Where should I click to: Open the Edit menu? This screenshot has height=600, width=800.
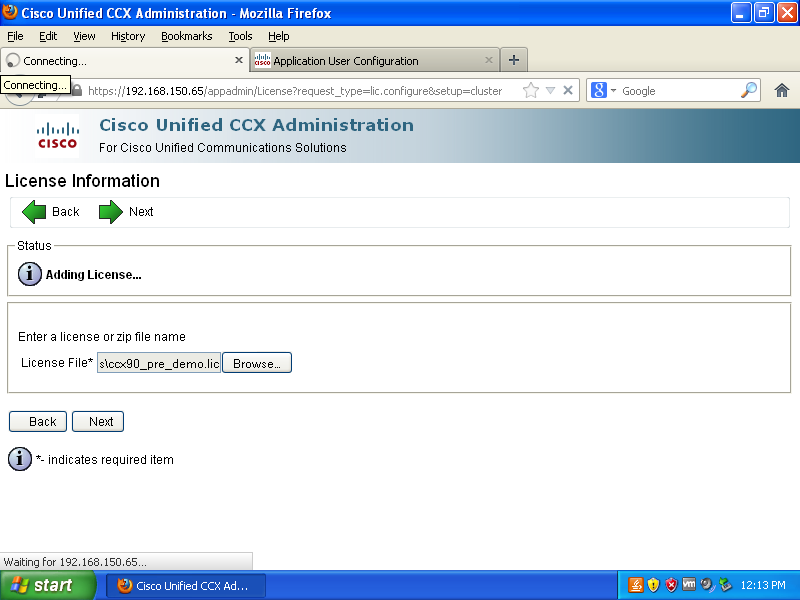tap(48, 36)
